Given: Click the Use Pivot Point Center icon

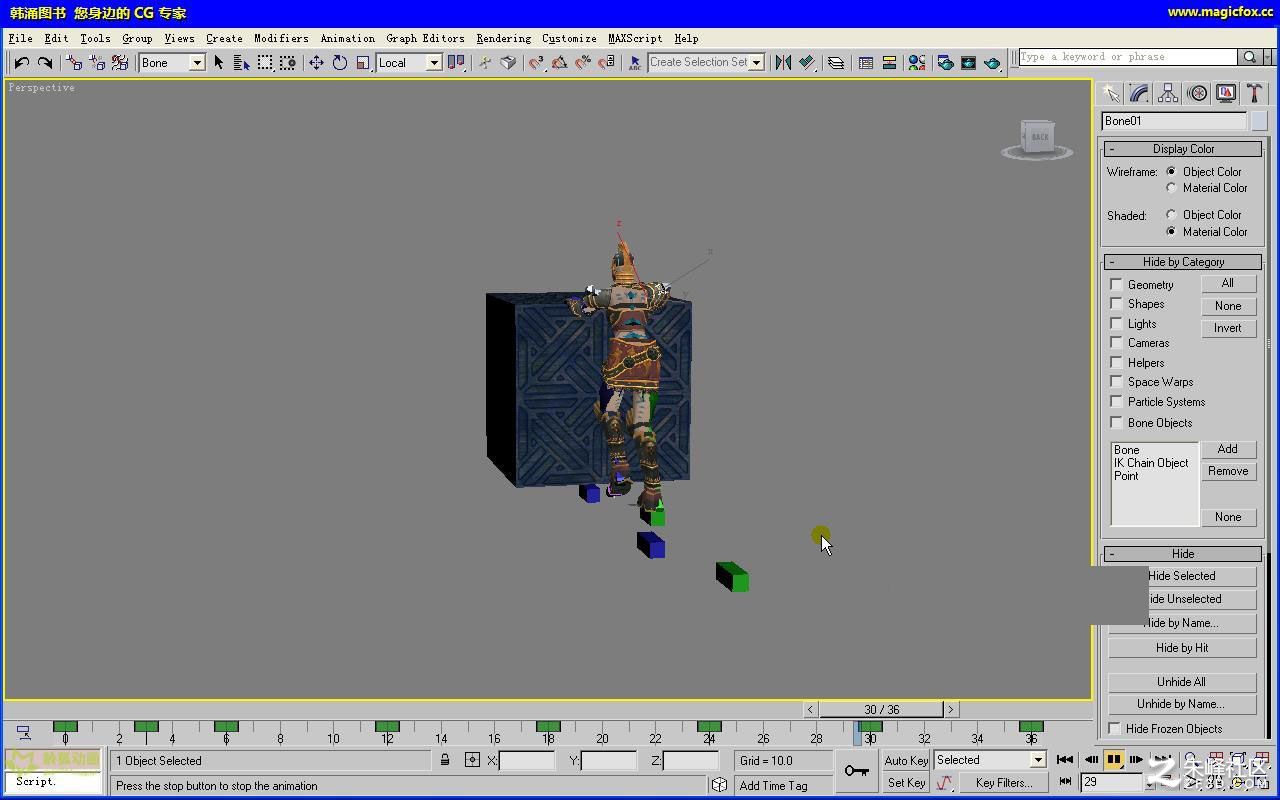Looking at the screenshot, I should tap(456, 62).
